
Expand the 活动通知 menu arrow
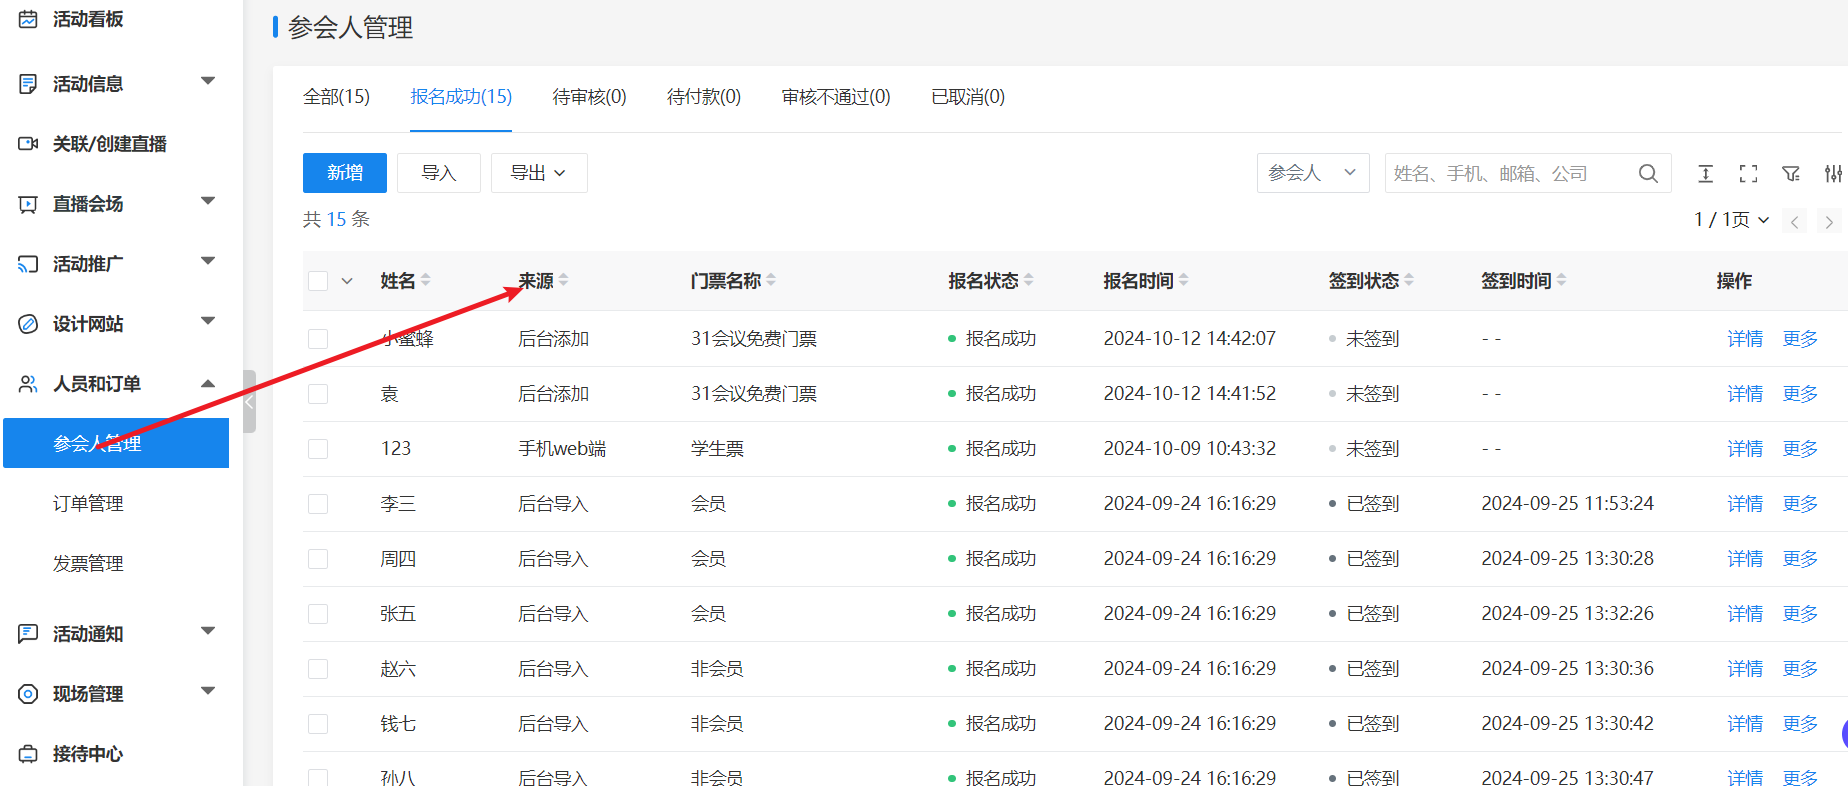(x=208, y=631)
